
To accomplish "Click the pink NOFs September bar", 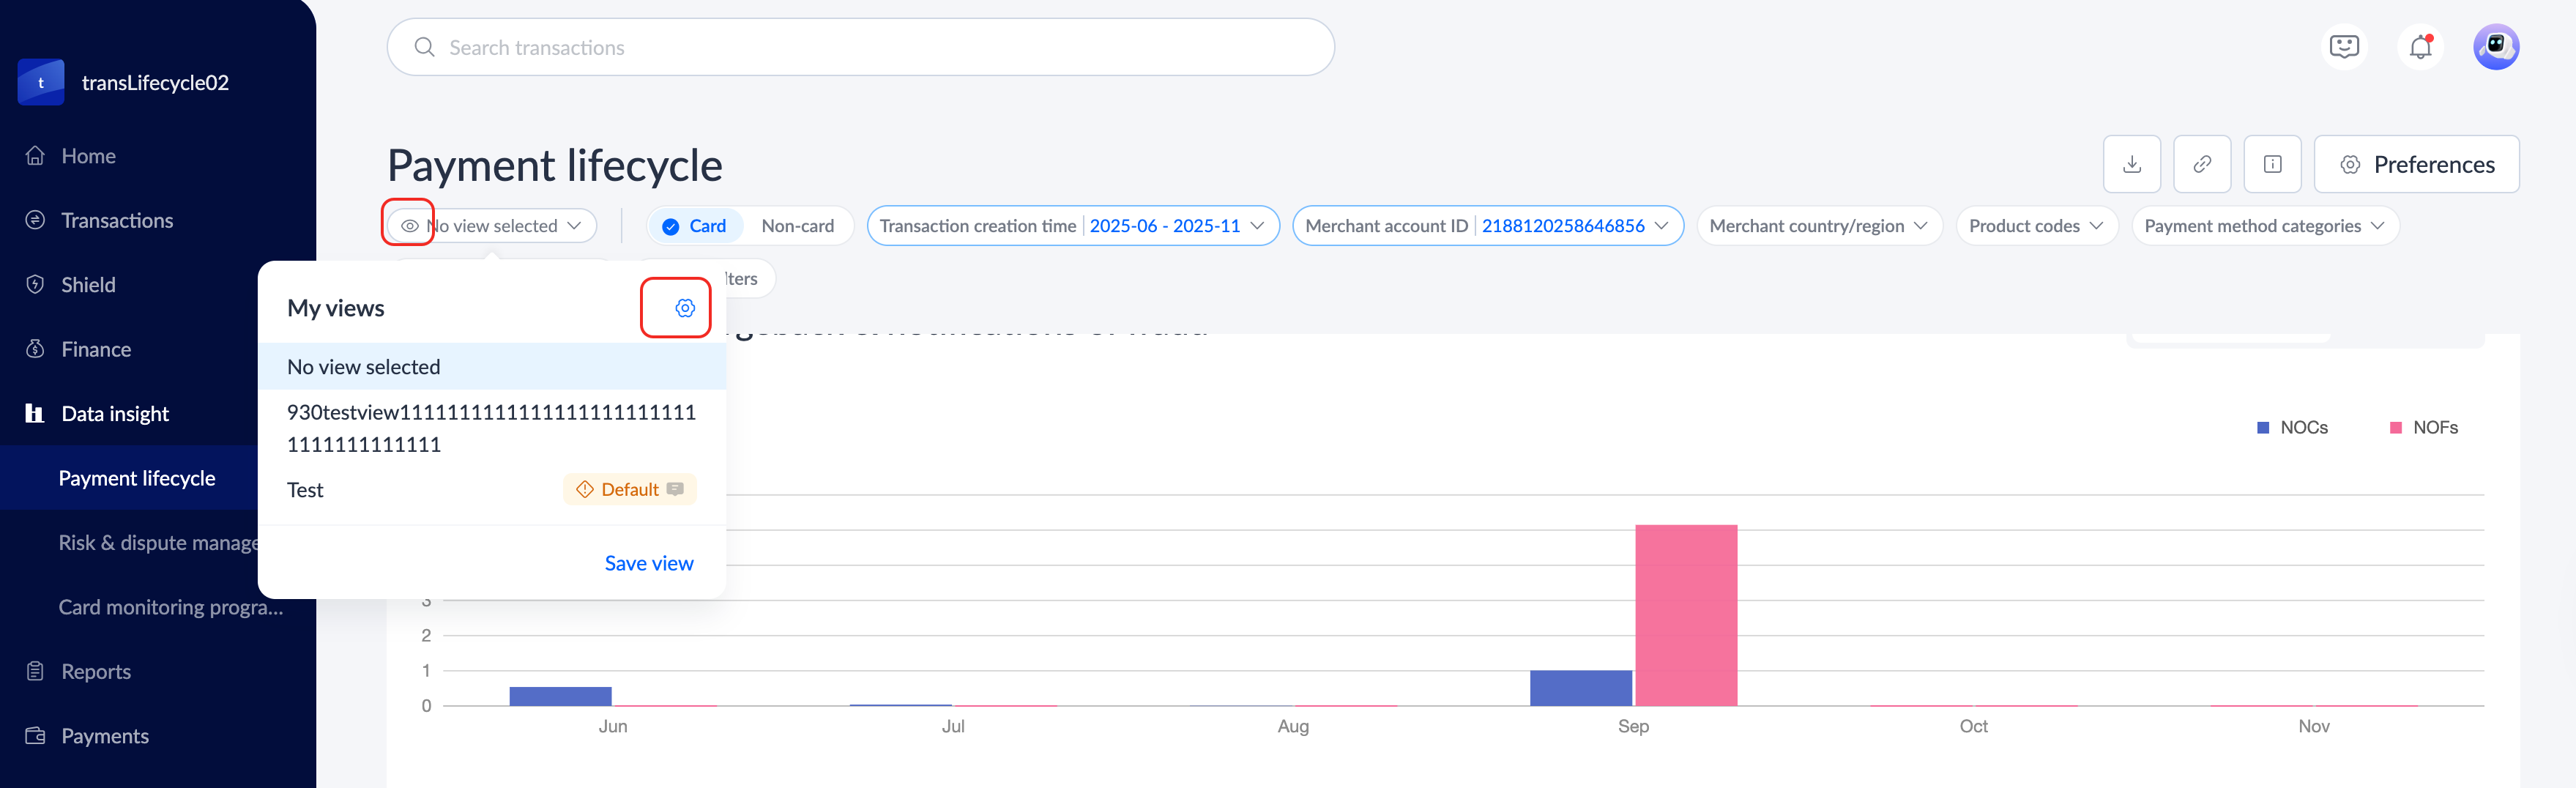I will (x=1685, y=614).
